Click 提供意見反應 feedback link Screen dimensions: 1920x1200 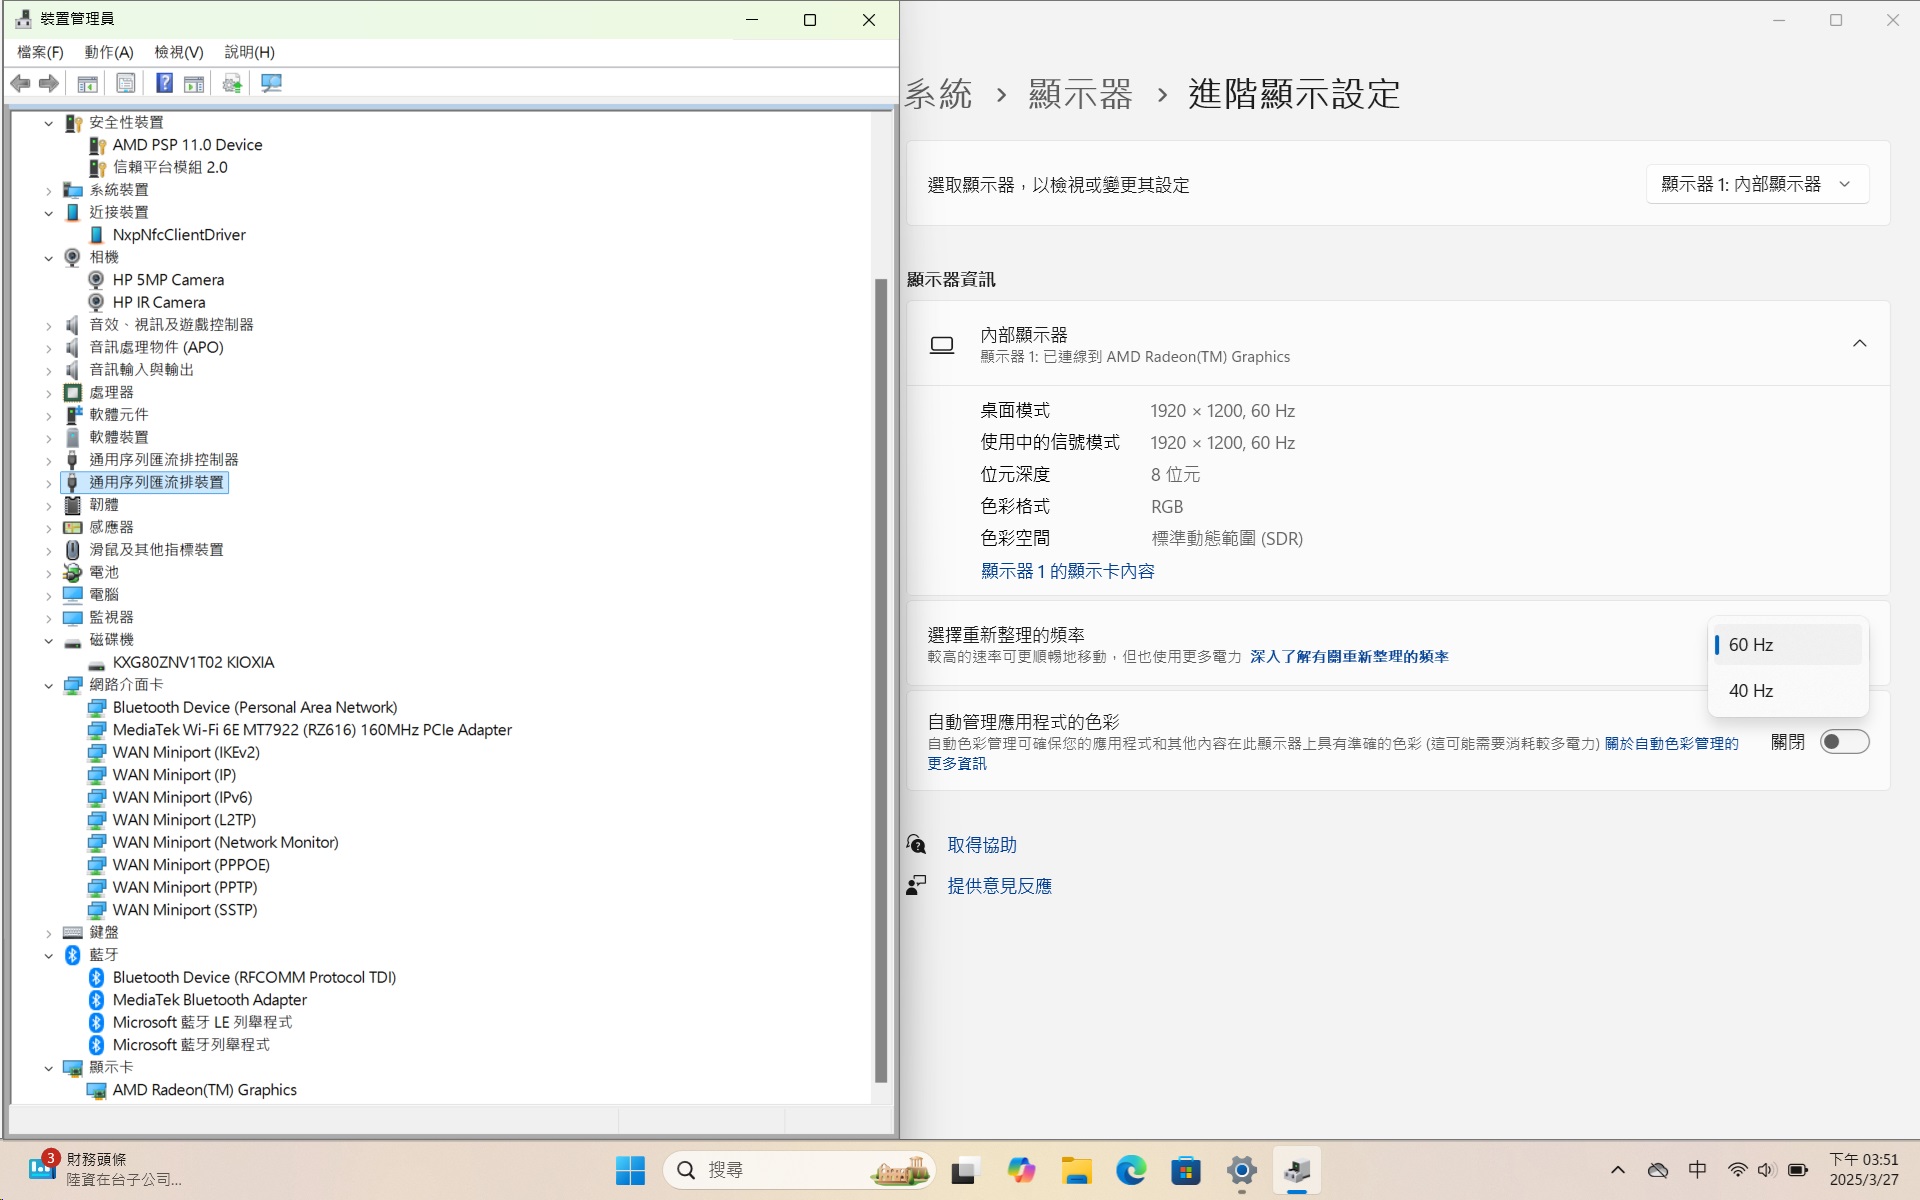click(x=1000, y=886)
